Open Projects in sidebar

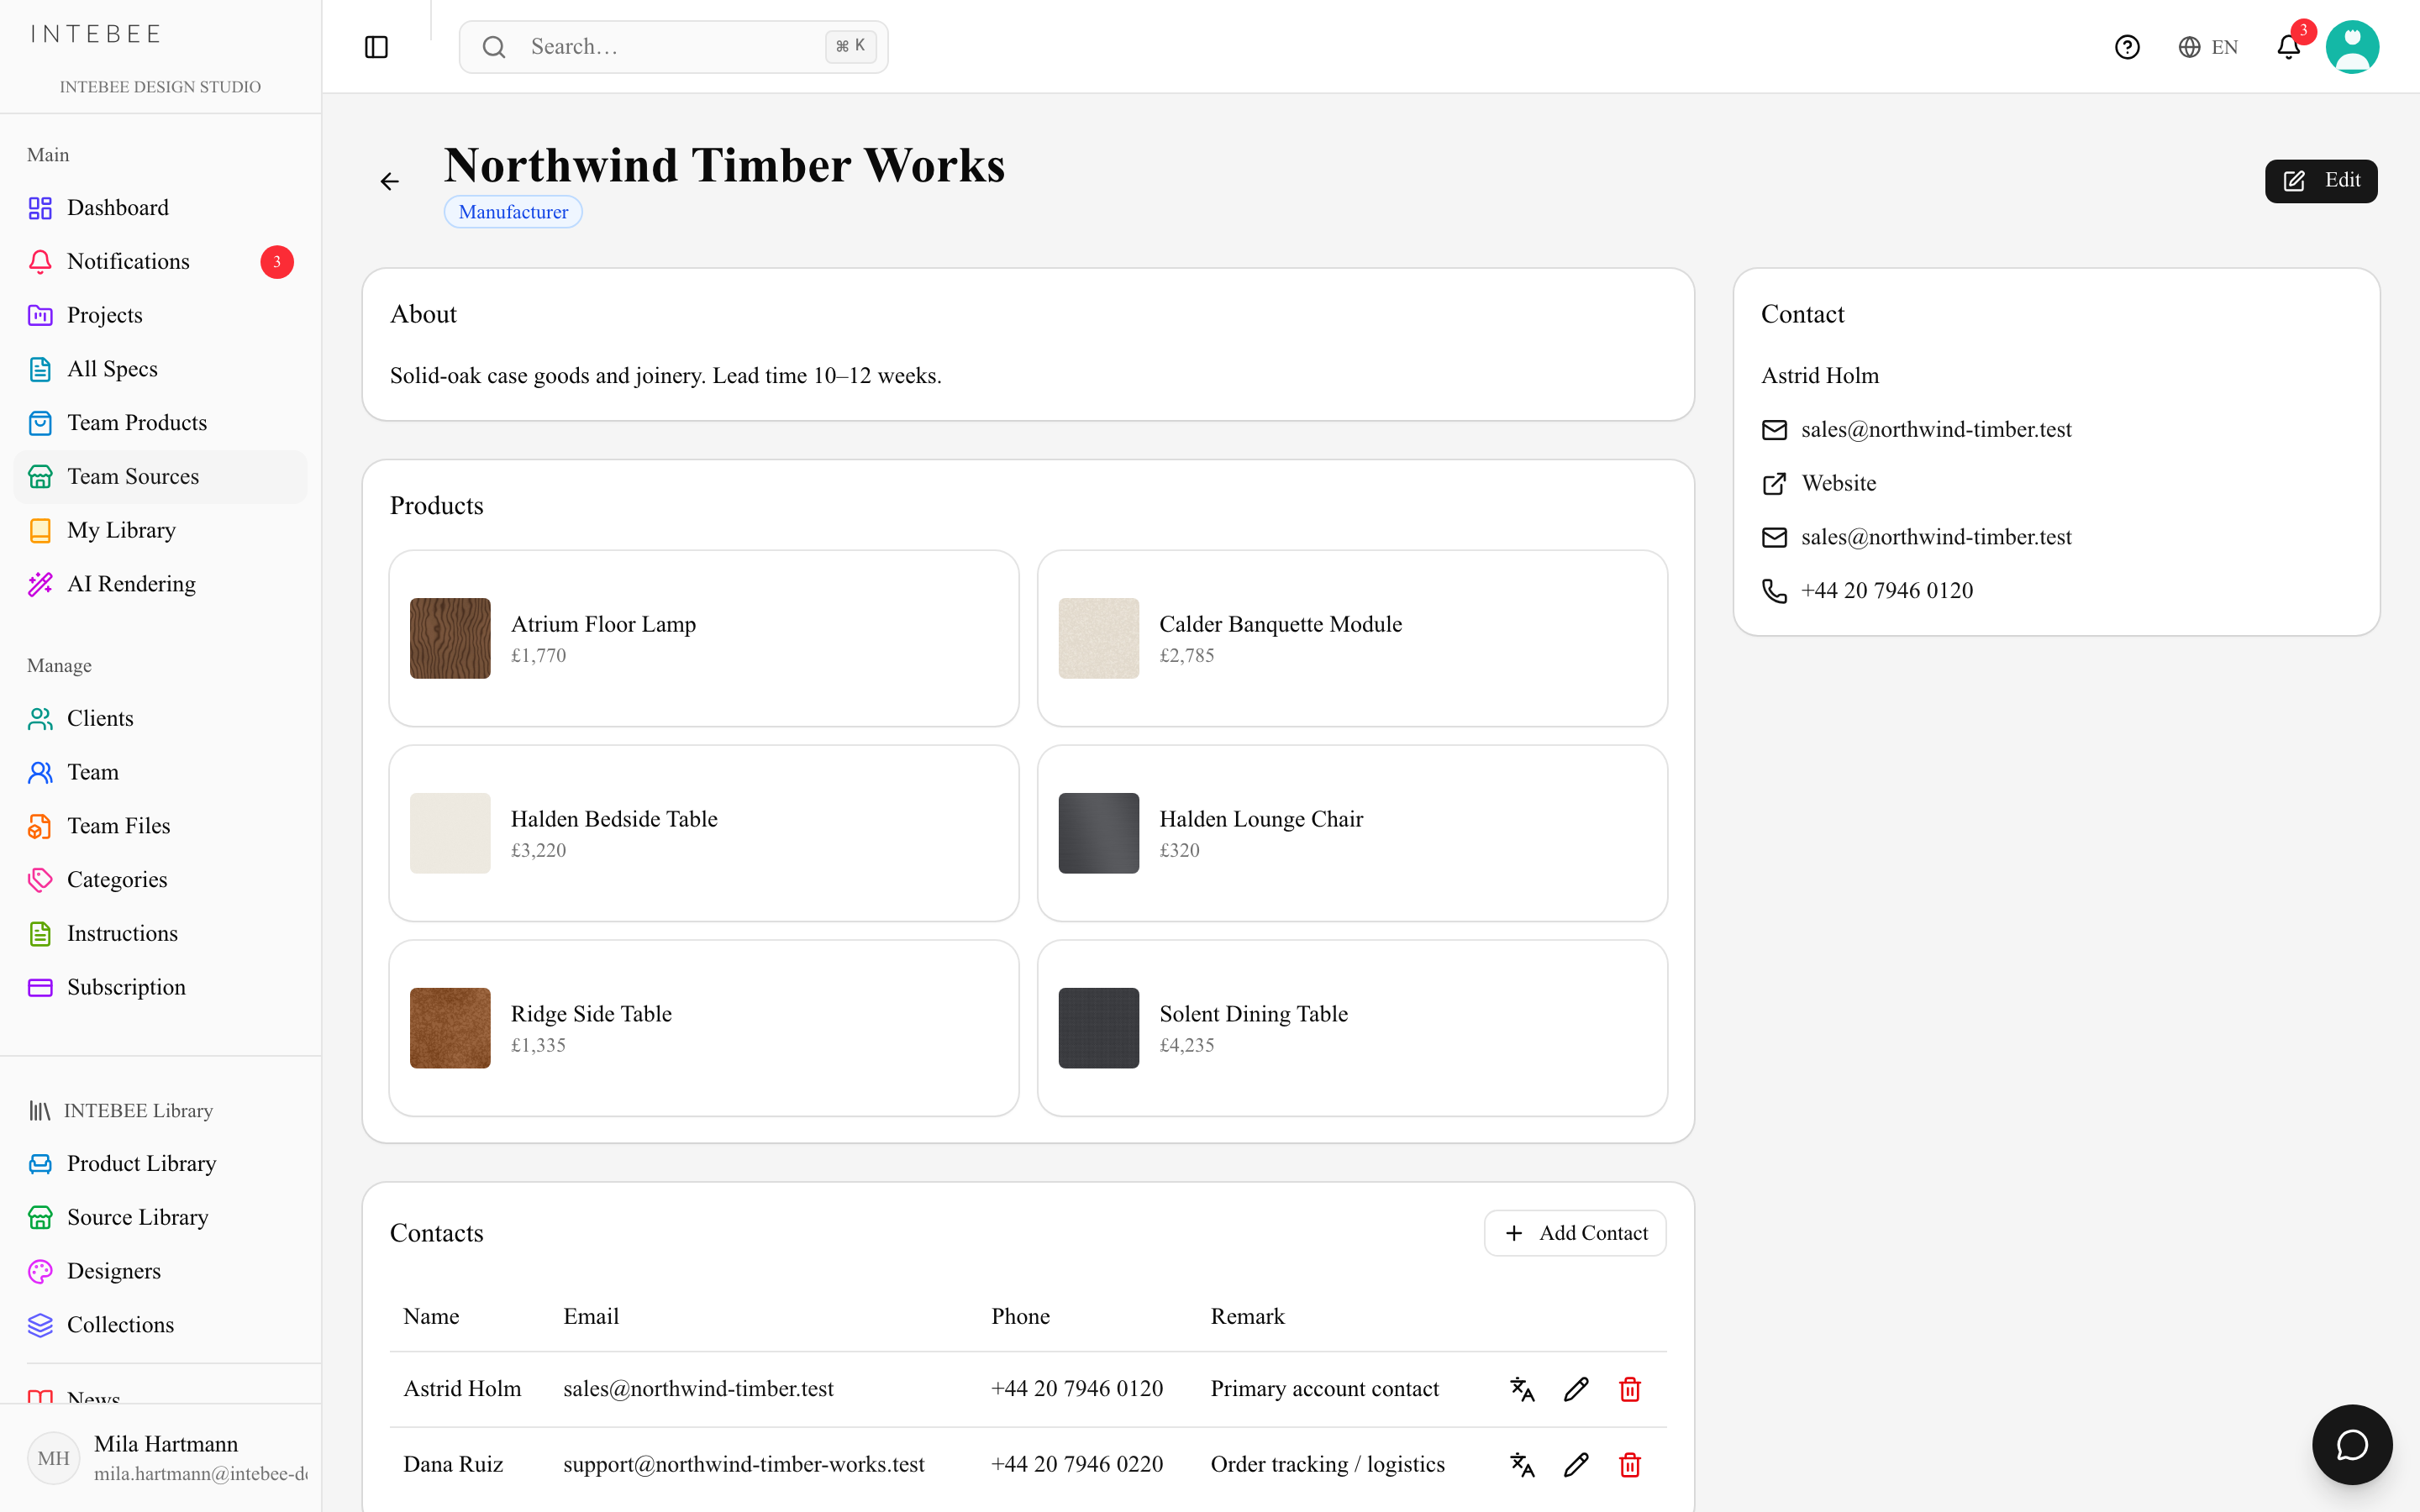(x=160, y=316)
